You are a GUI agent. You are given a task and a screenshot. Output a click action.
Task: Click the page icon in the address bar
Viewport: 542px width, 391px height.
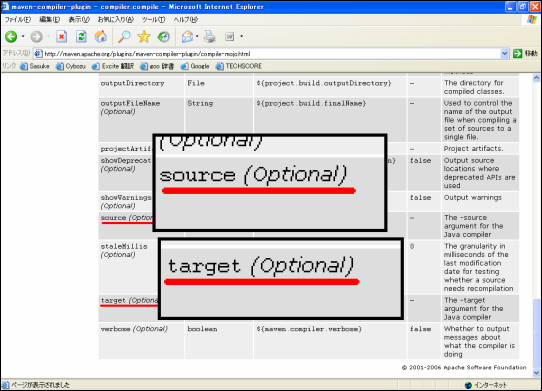pyautogui.click(x=39, y=54)
